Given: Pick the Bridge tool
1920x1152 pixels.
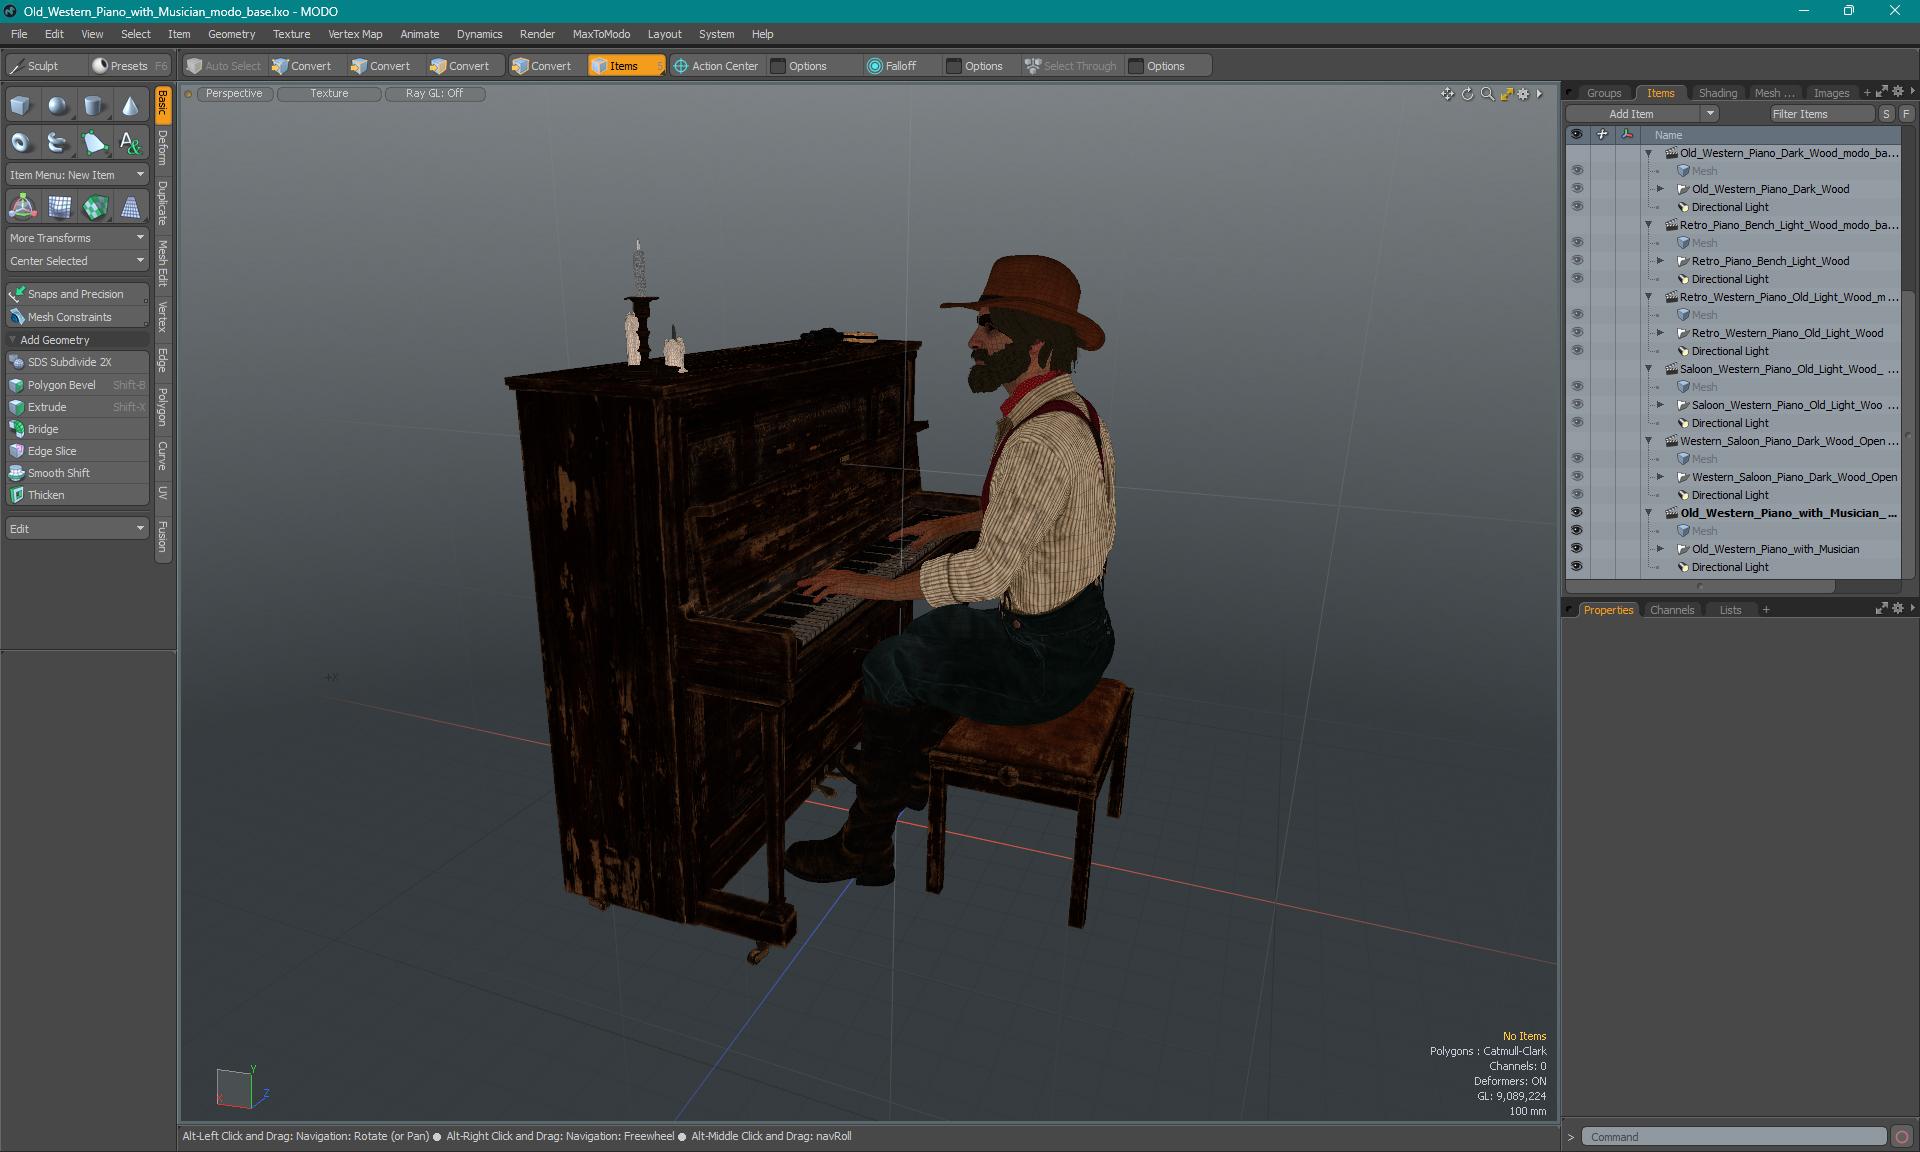Looking at the screenshot, I should (x=77, y=429).
